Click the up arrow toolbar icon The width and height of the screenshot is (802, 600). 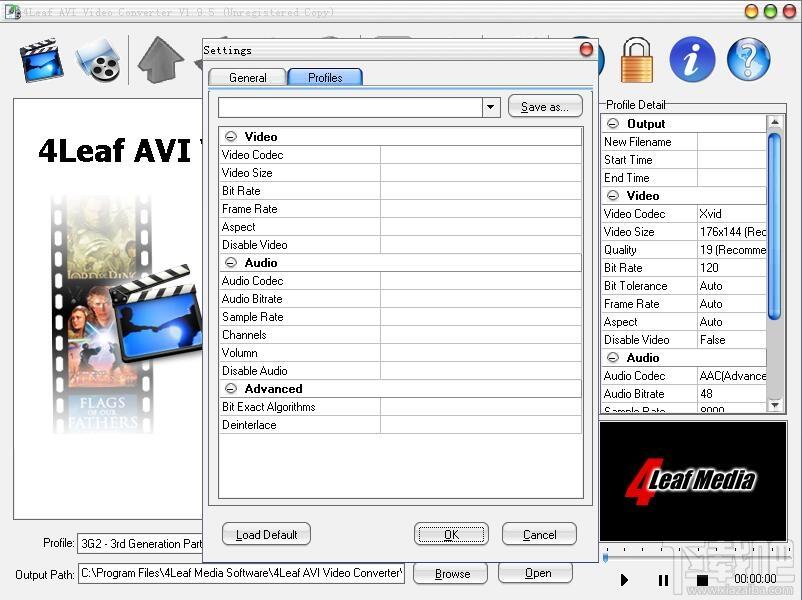[x=161, y=60]
